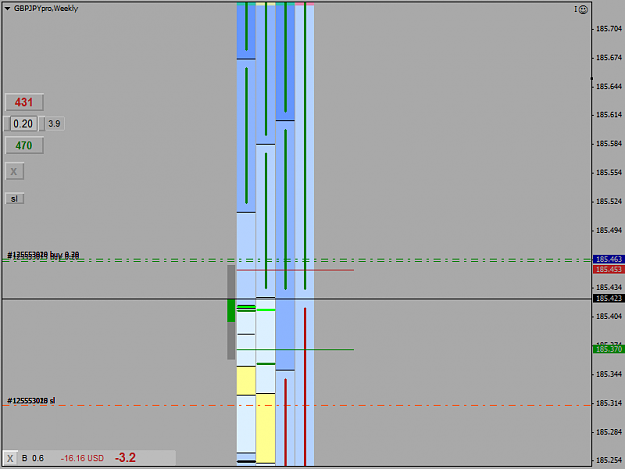Click the X button beside B 0.6
Image resolution: width=625 pixels, height=469 pixels.
click(x=10, y=458)
